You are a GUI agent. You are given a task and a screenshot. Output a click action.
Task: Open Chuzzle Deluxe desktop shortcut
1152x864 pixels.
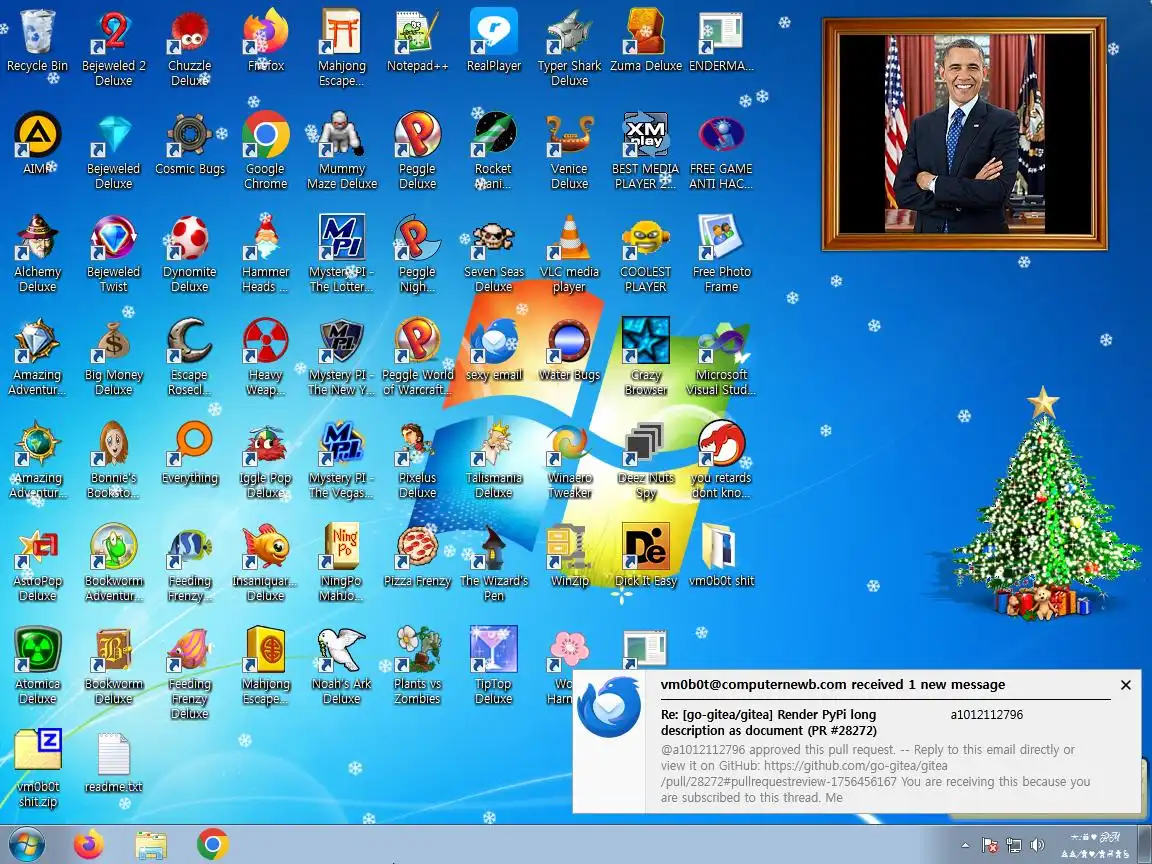[x=190, y=48]
